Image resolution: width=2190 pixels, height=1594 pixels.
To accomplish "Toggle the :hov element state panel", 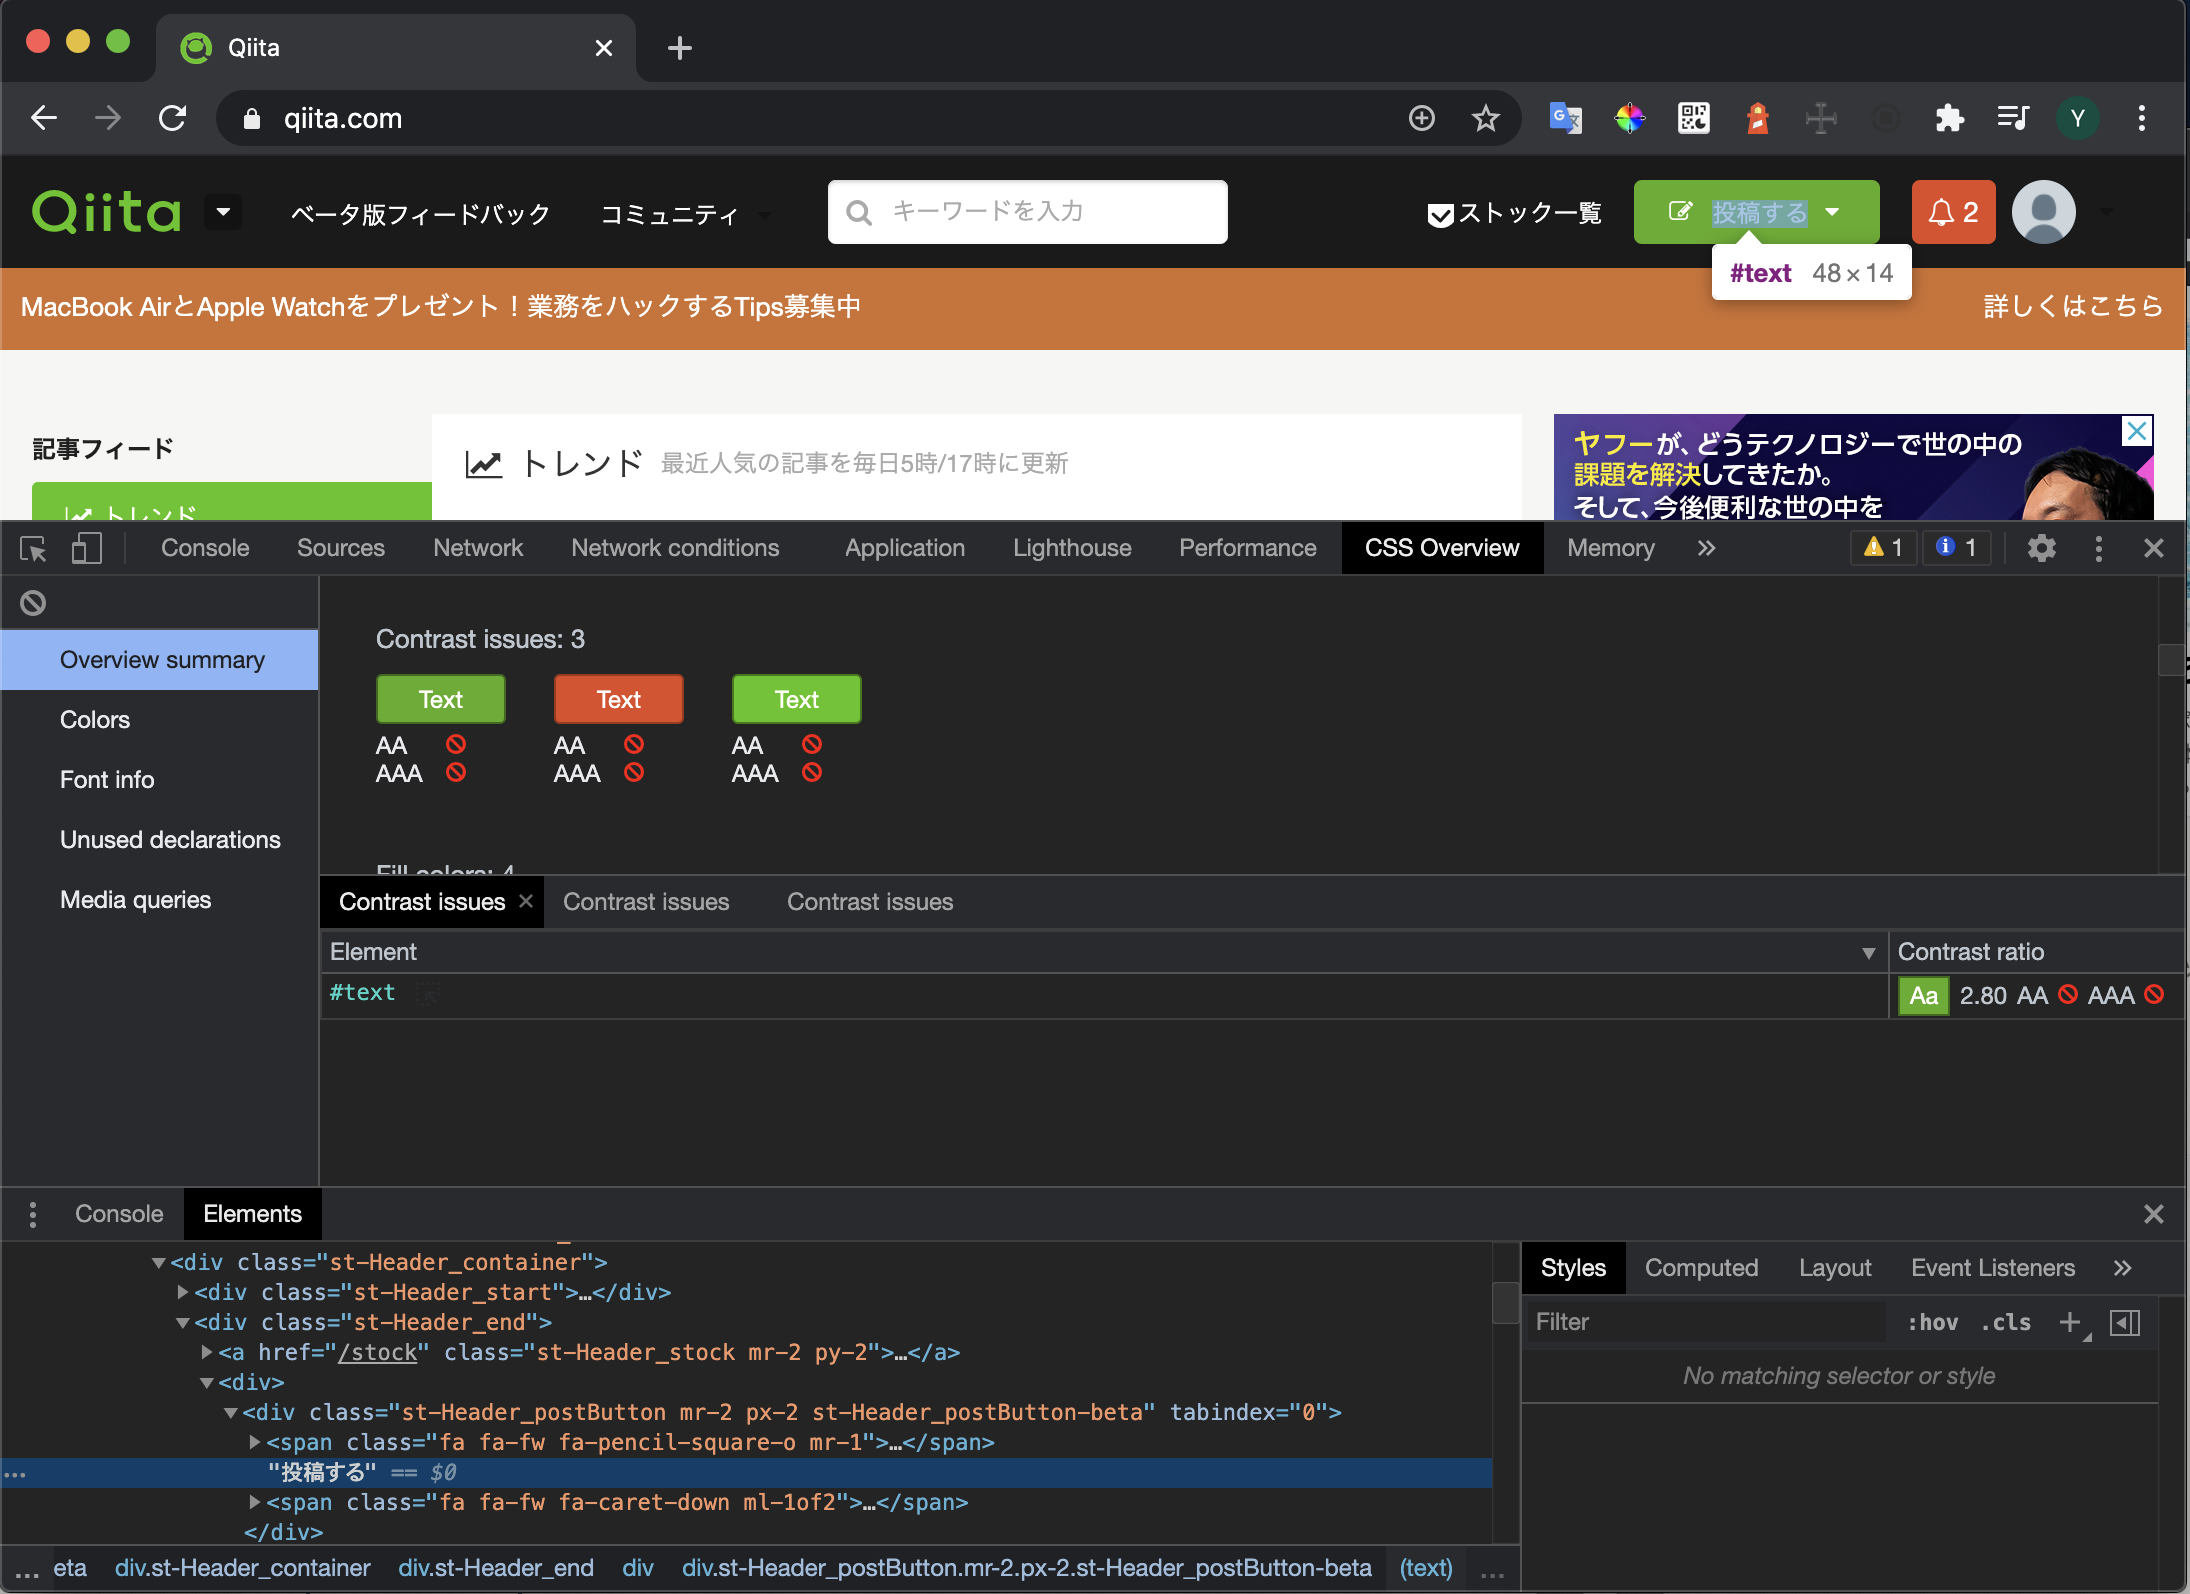I will click(1932, 1322).
